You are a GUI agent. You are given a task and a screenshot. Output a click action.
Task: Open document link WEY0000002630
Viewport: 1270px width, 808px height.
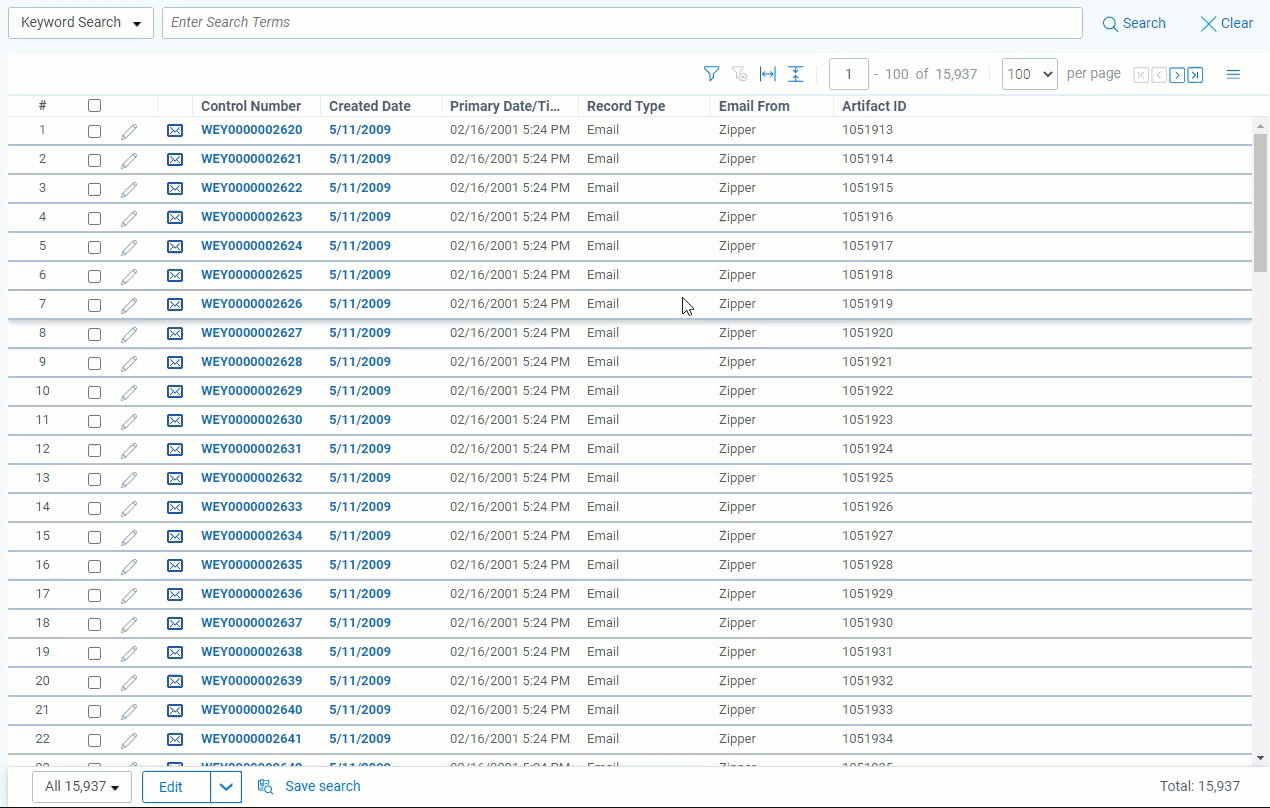[251, 420]
